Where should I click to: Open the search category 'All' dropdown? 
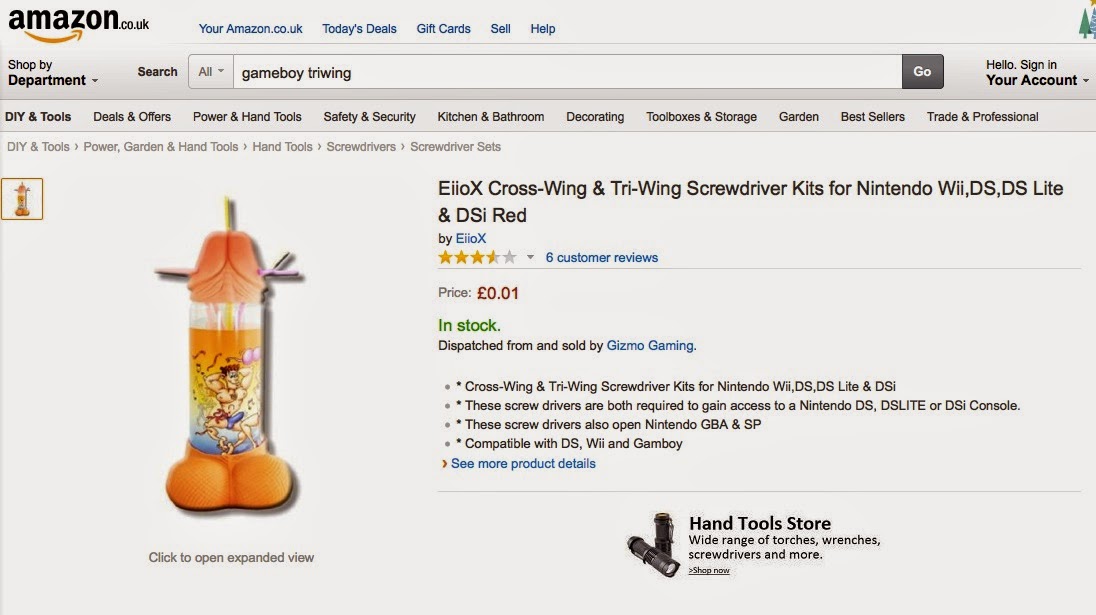coord(211,72)
